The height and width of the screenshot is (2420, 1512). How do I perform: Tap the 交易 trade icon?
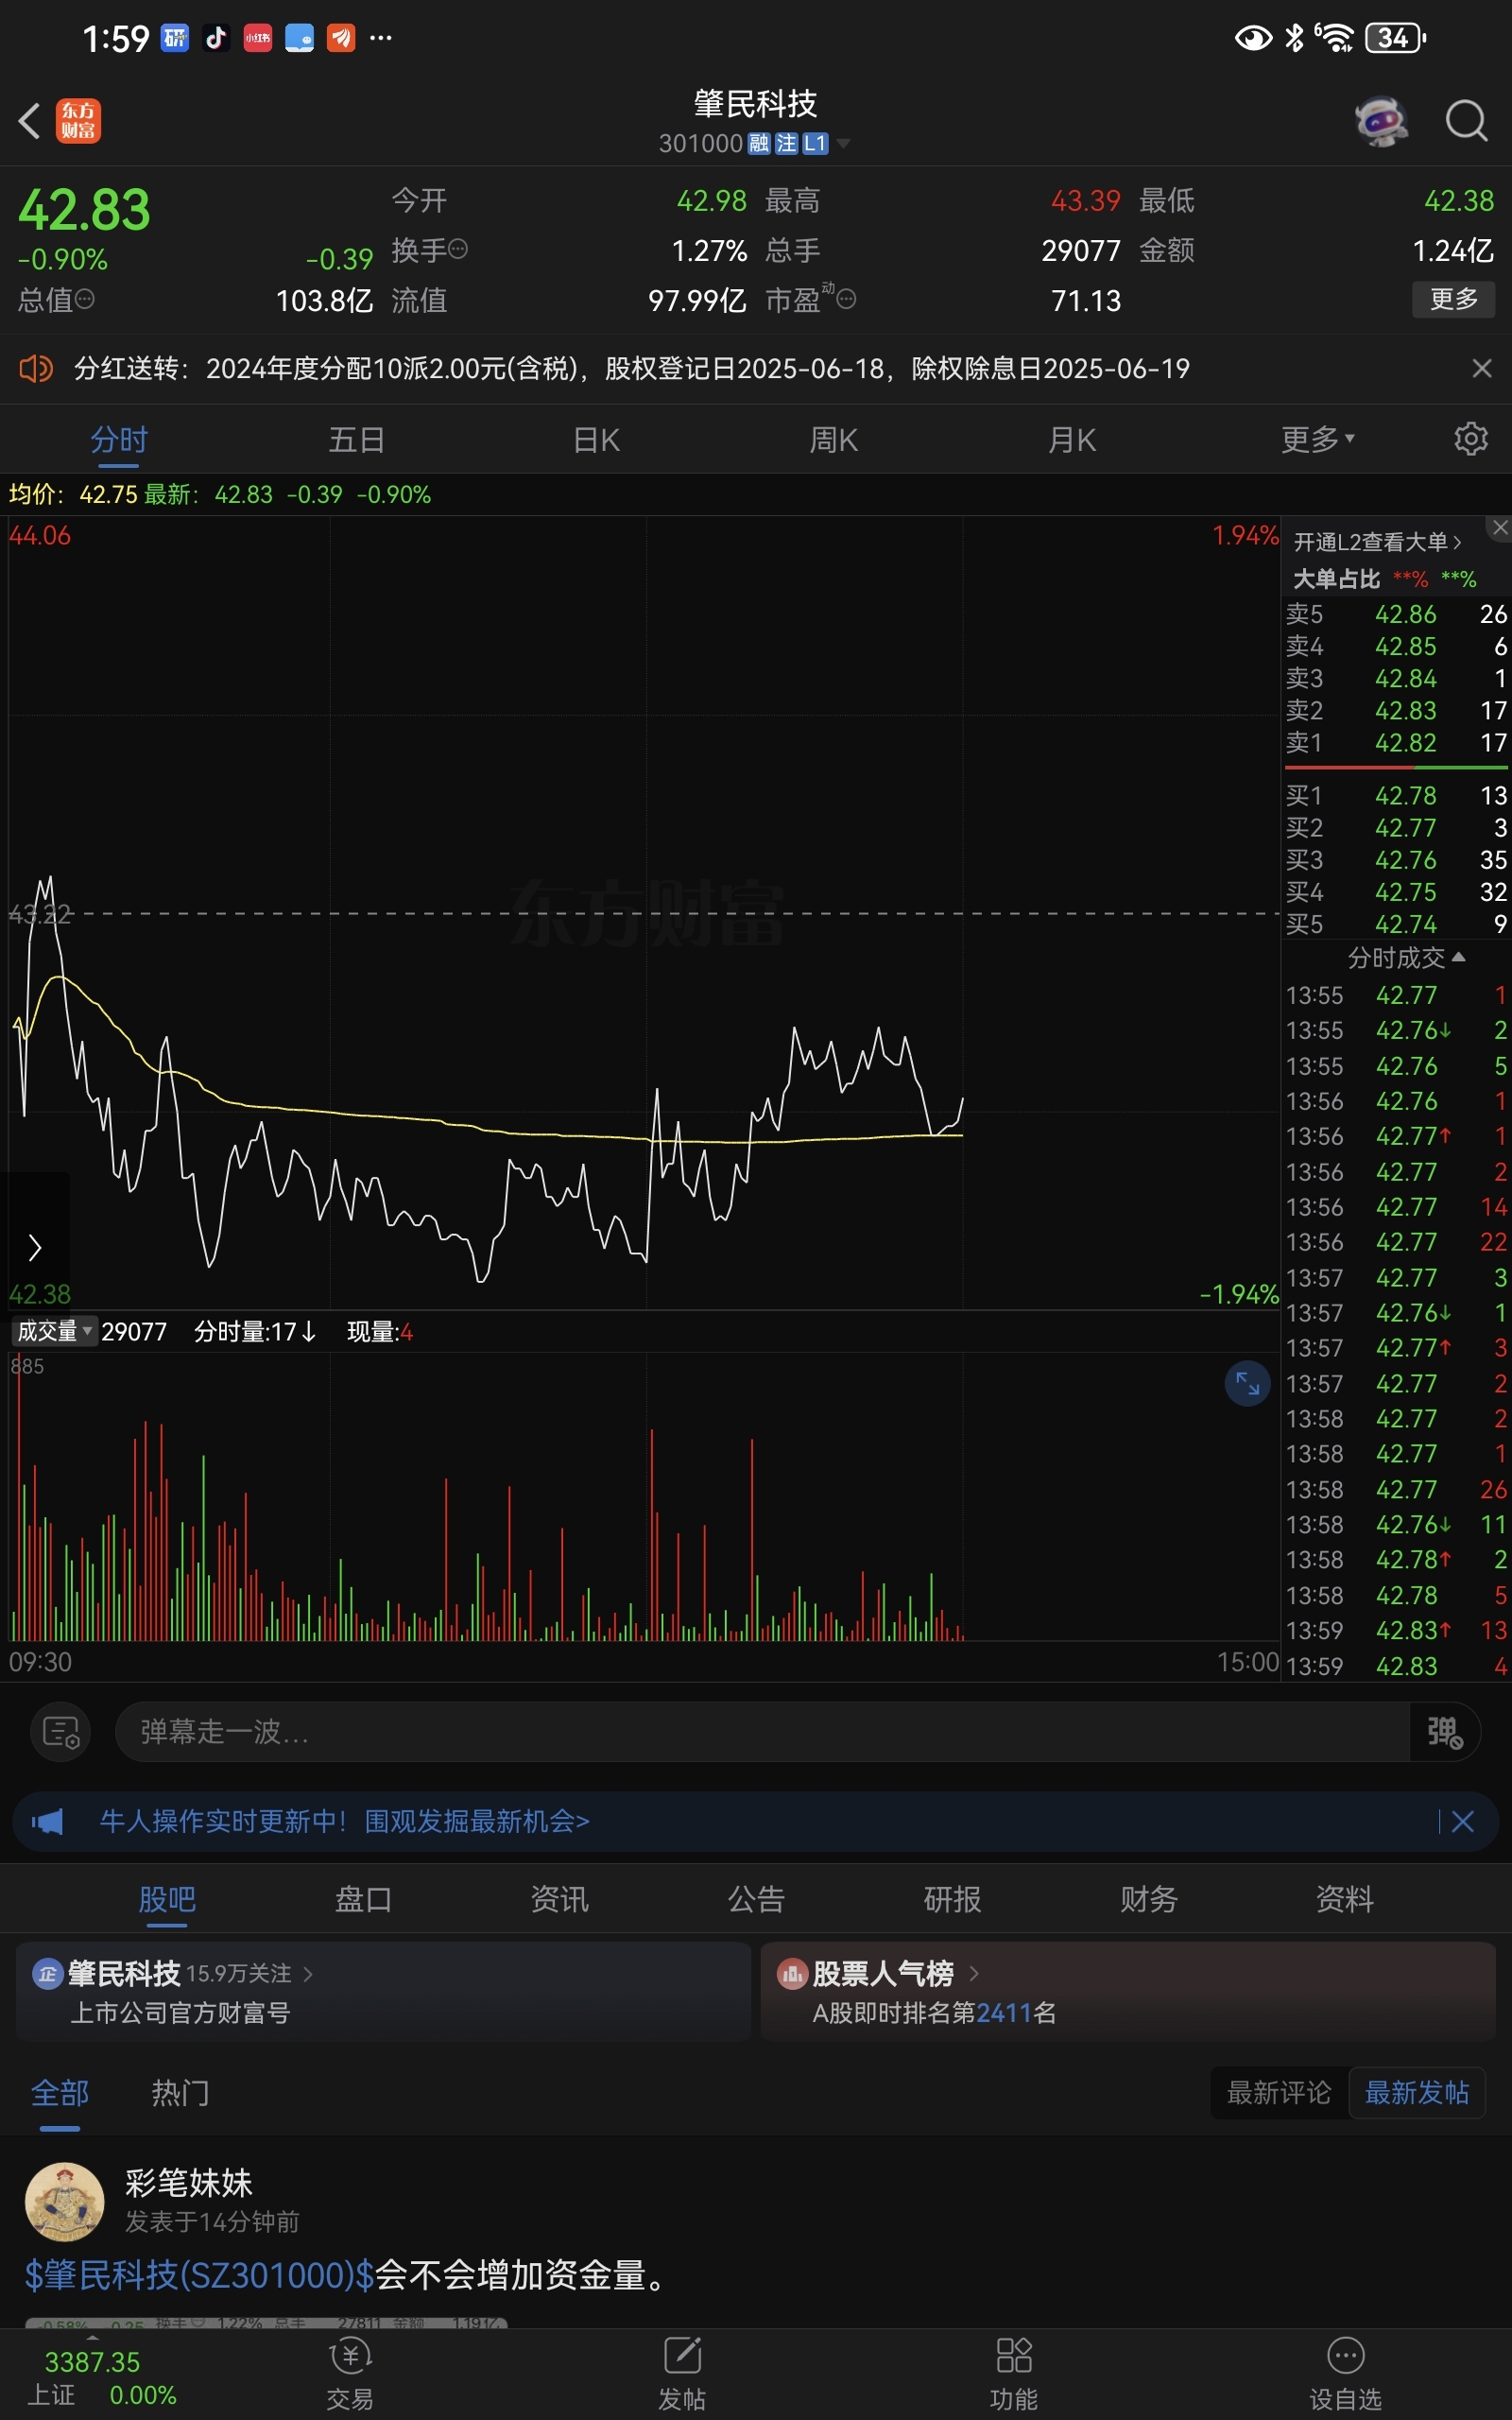(x=350, y=2374)
